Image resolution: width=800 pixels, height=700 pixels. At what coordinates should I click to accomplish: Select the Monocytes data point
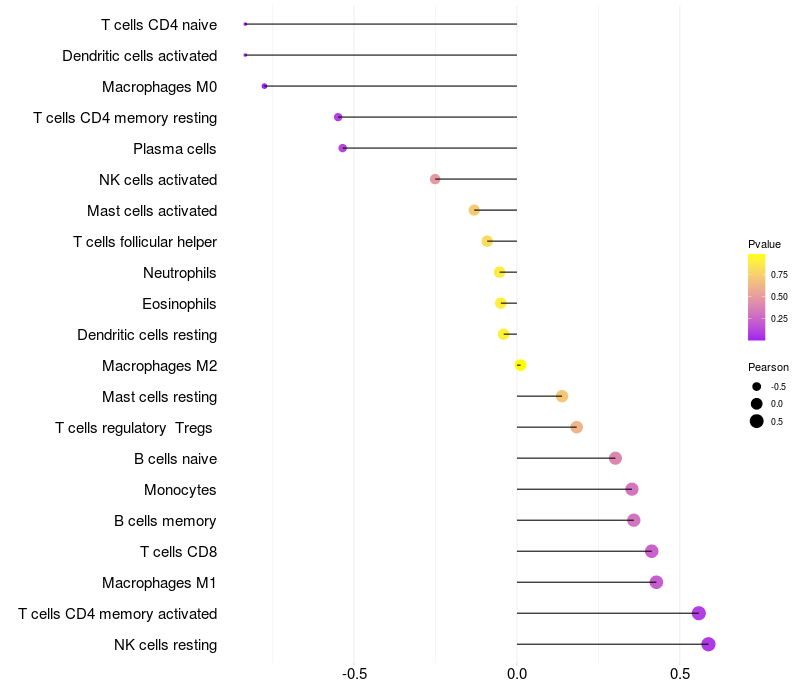pyautogui.click(x=632, y=489)
